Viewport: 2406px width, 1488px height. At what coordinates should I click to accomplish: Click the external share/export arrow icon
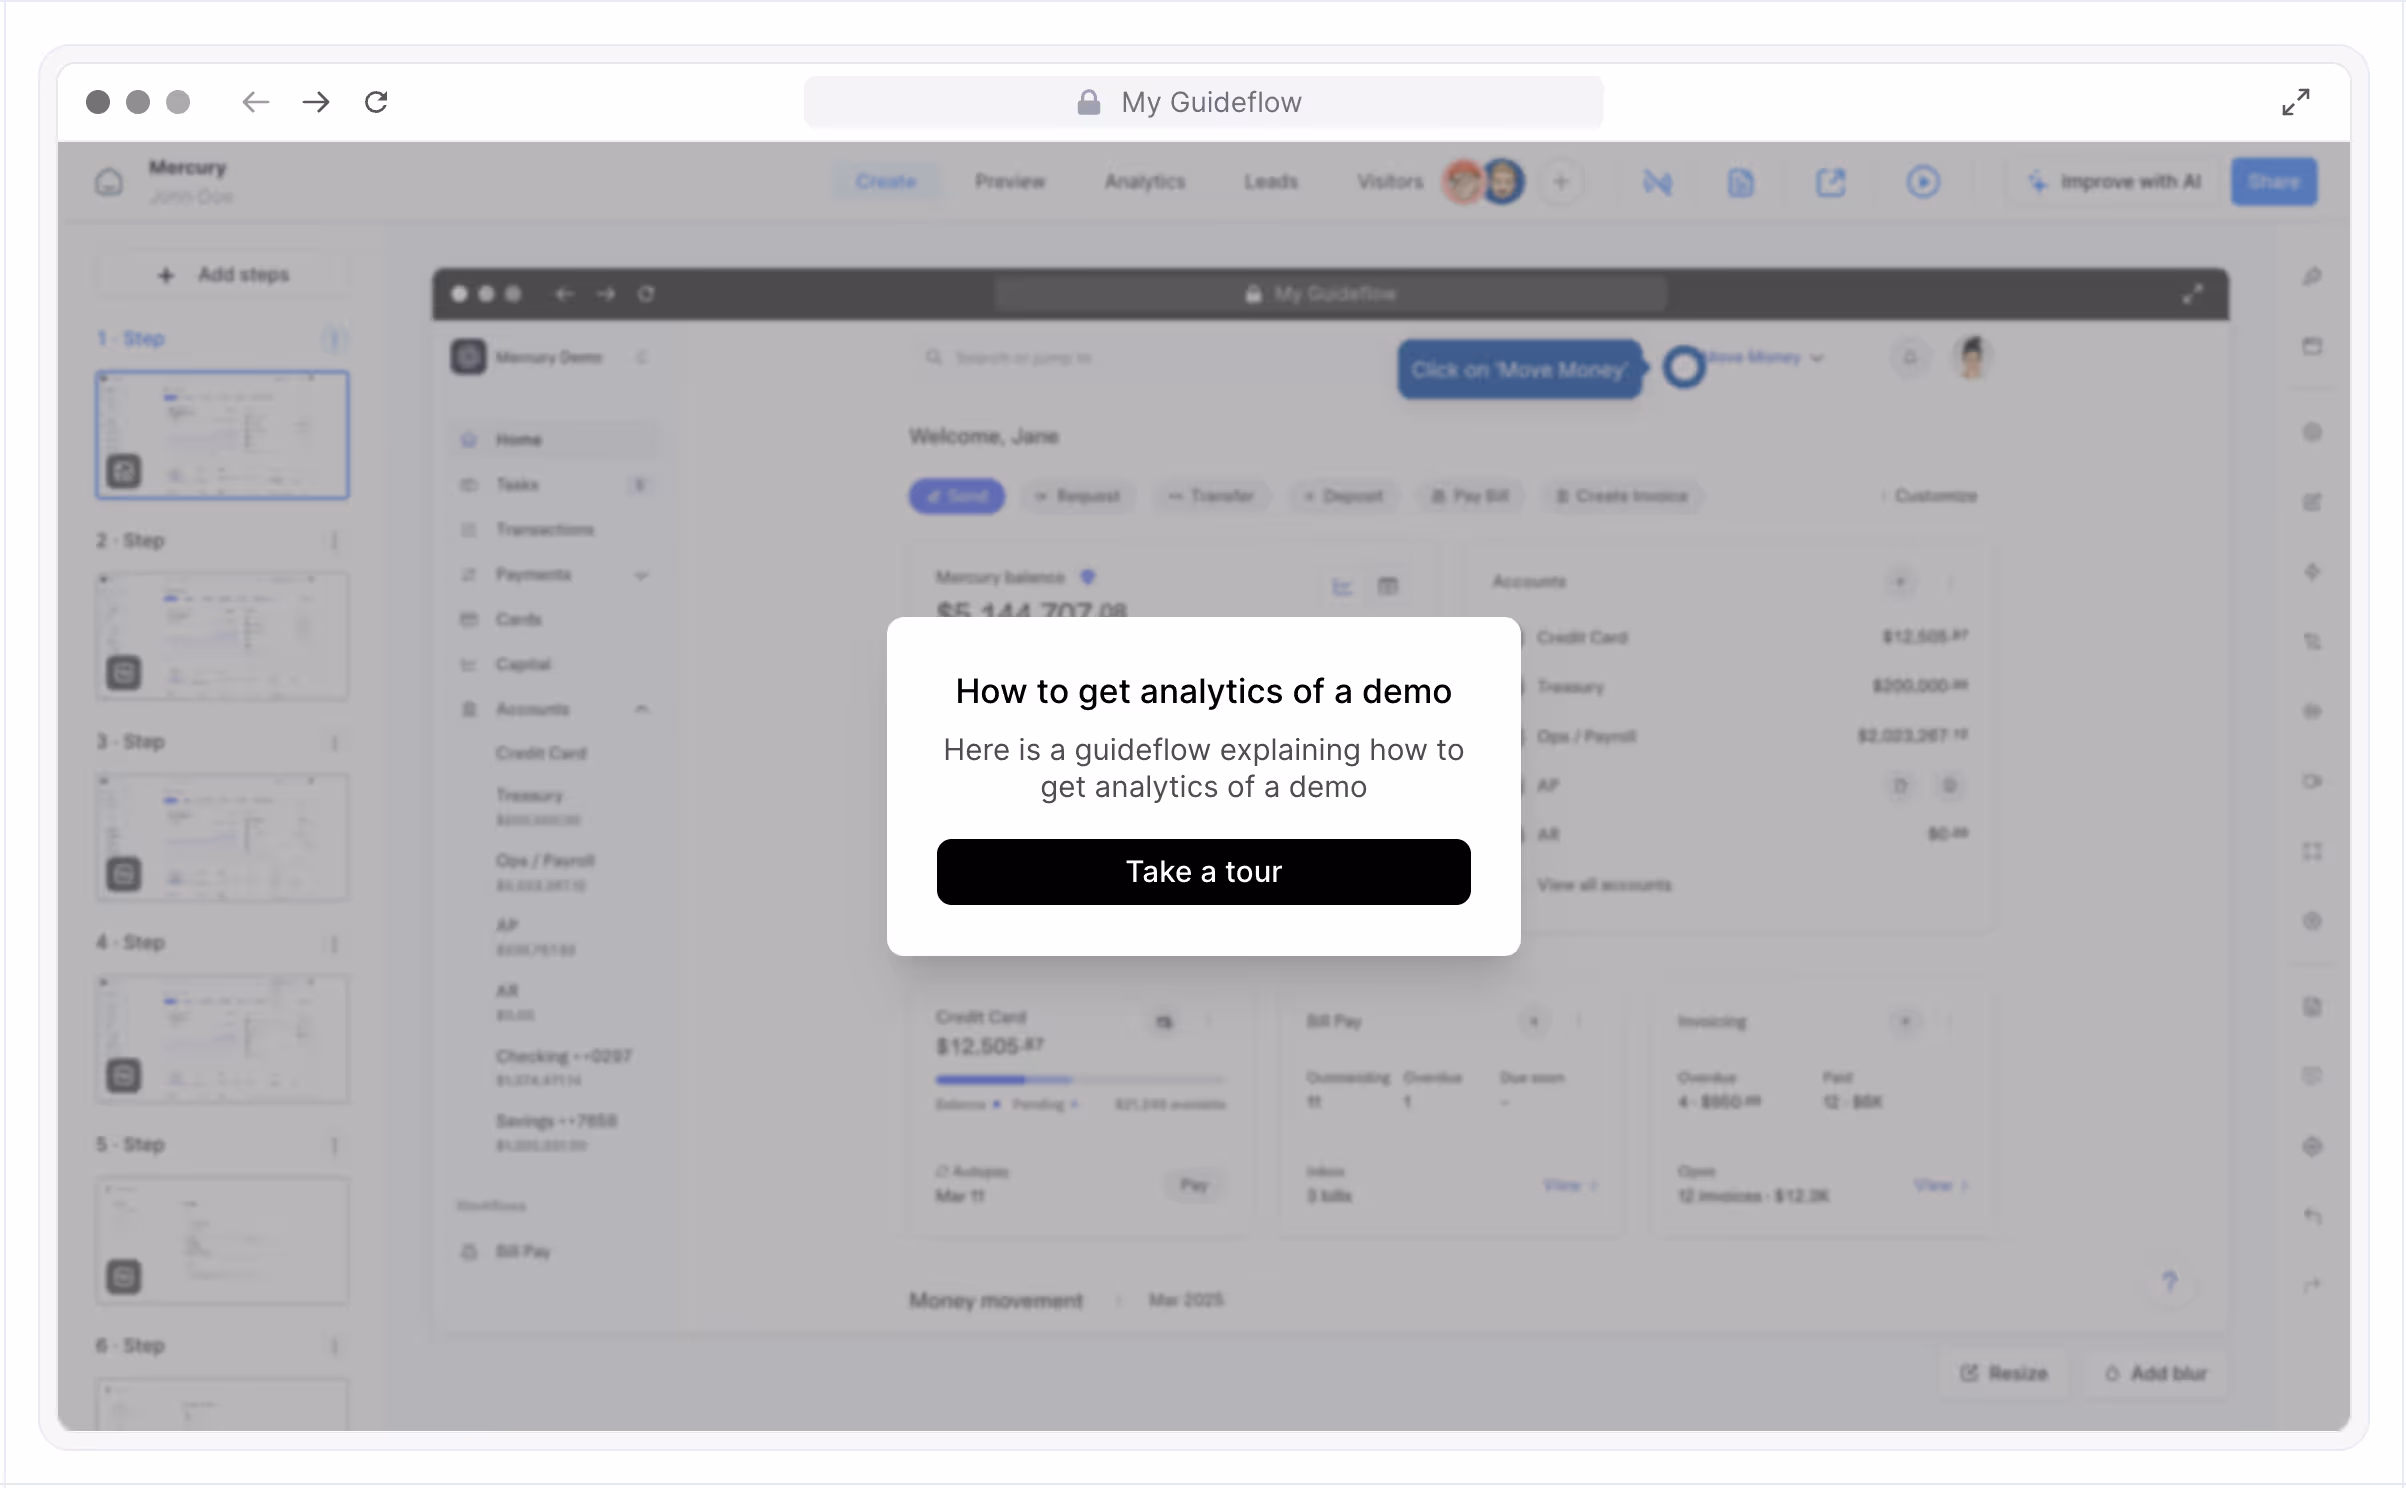(1830, 182)
